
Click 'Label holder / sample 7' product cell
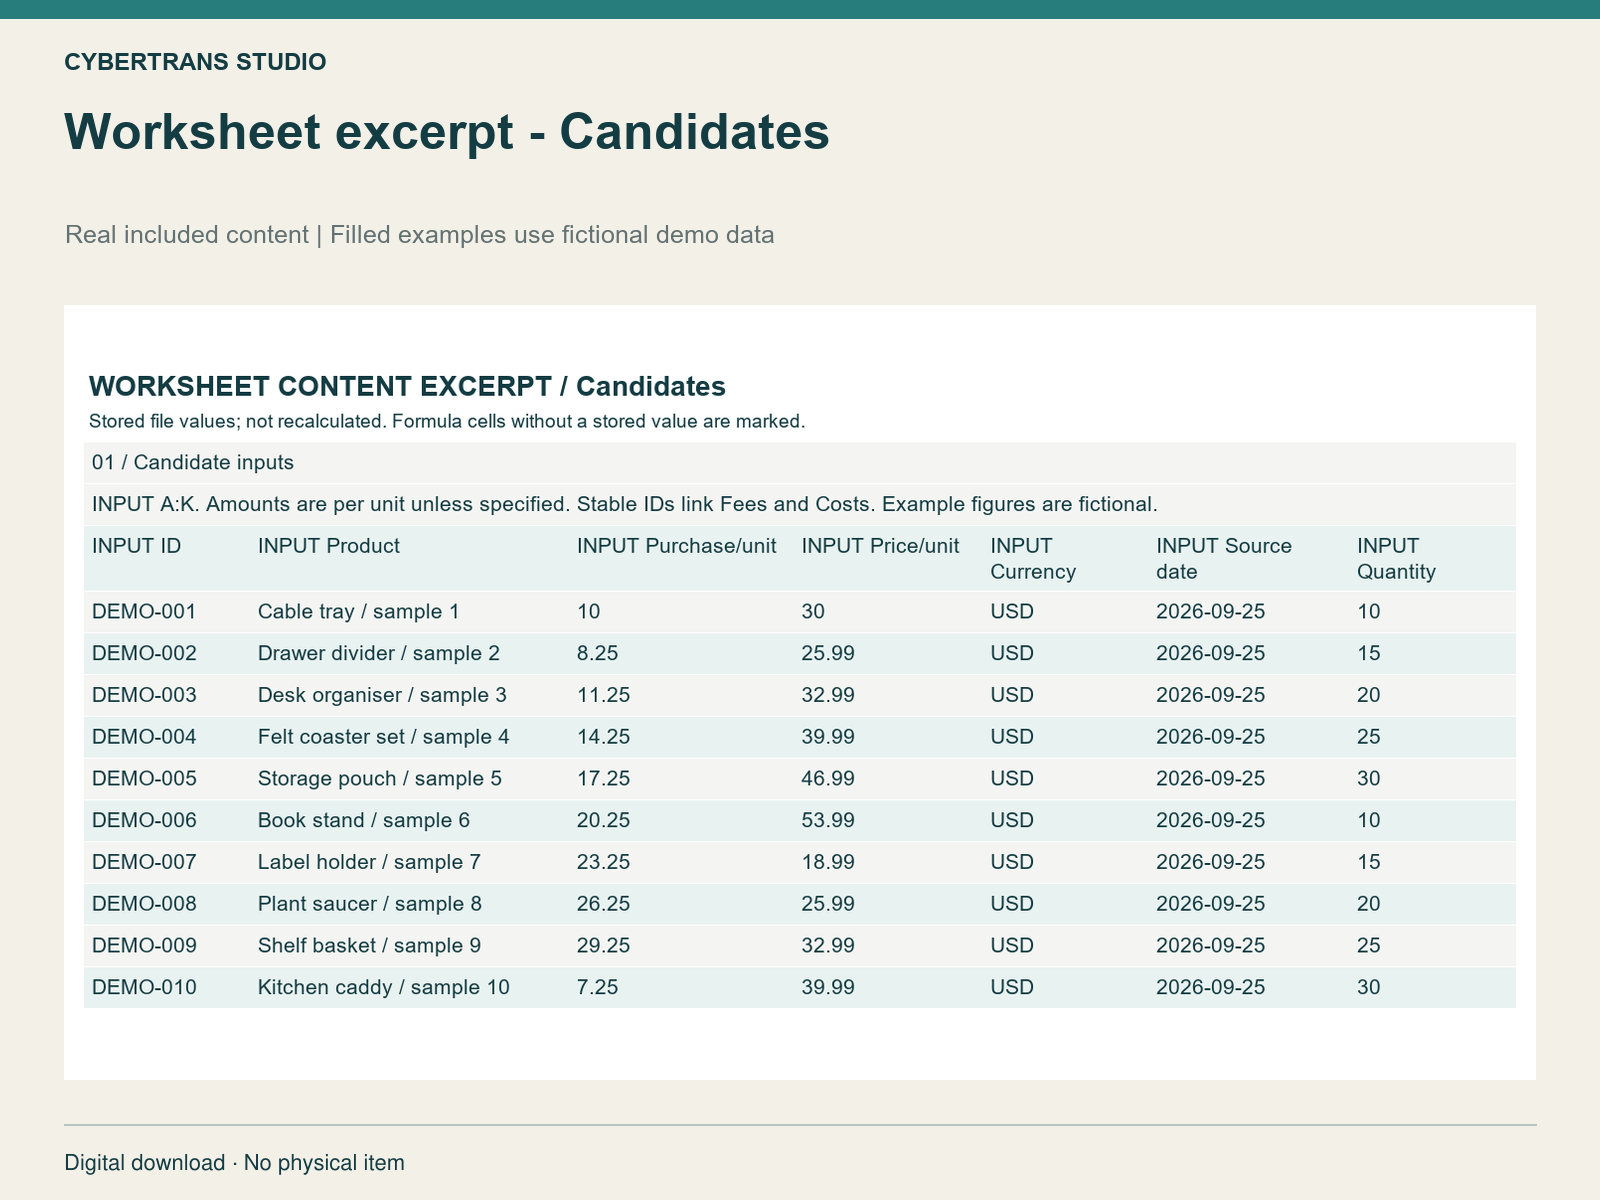click(369, 862)
